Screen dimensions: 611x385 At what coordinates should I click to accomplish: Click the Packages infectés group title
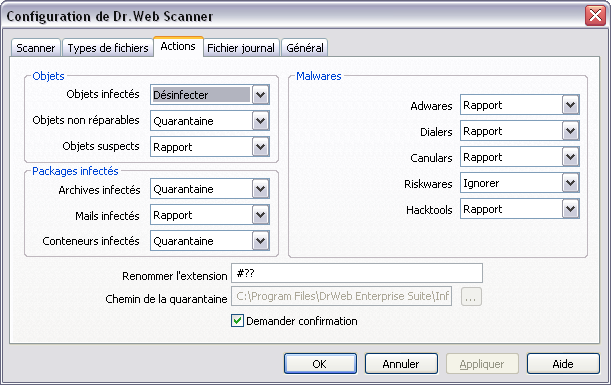pos(75,171)
